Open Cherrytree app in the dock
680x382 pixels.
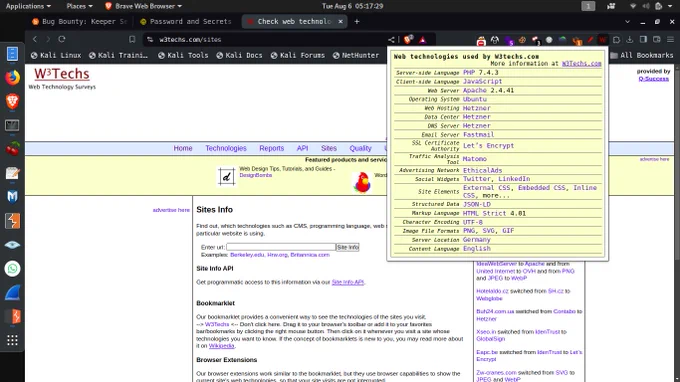point(12,149)
